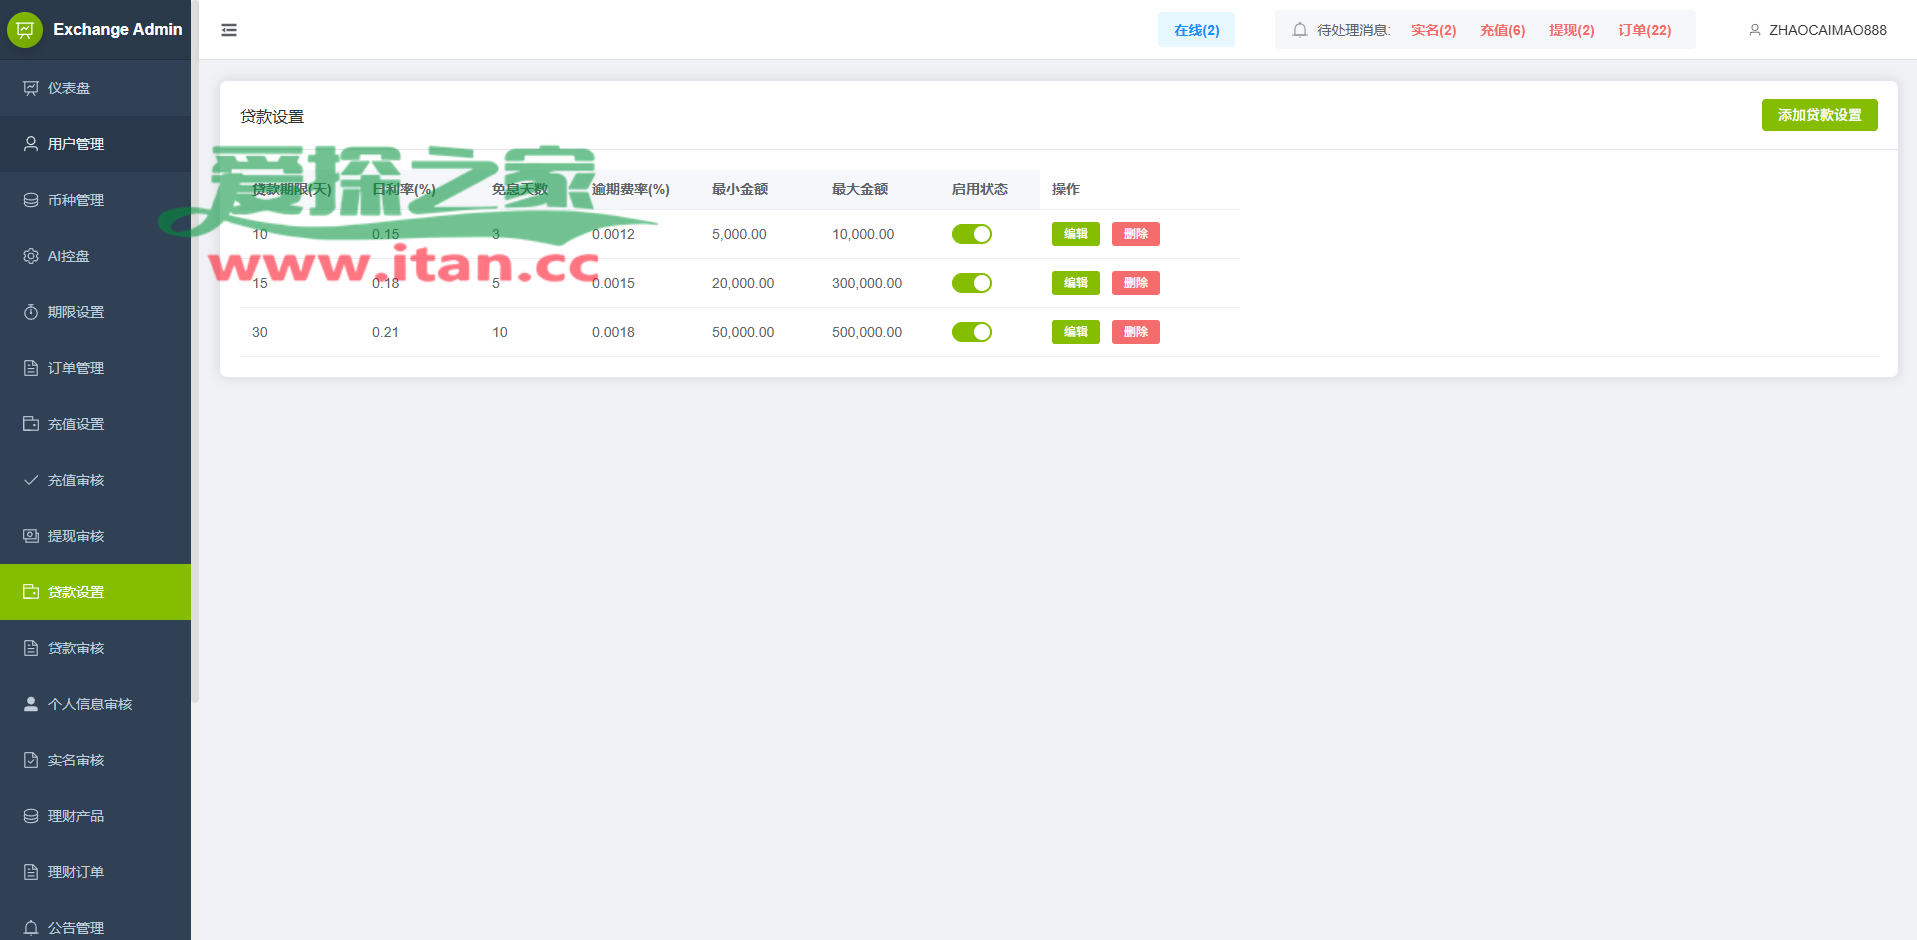
Task: Open 仪表盘 menu item
Action: (95, 88)
